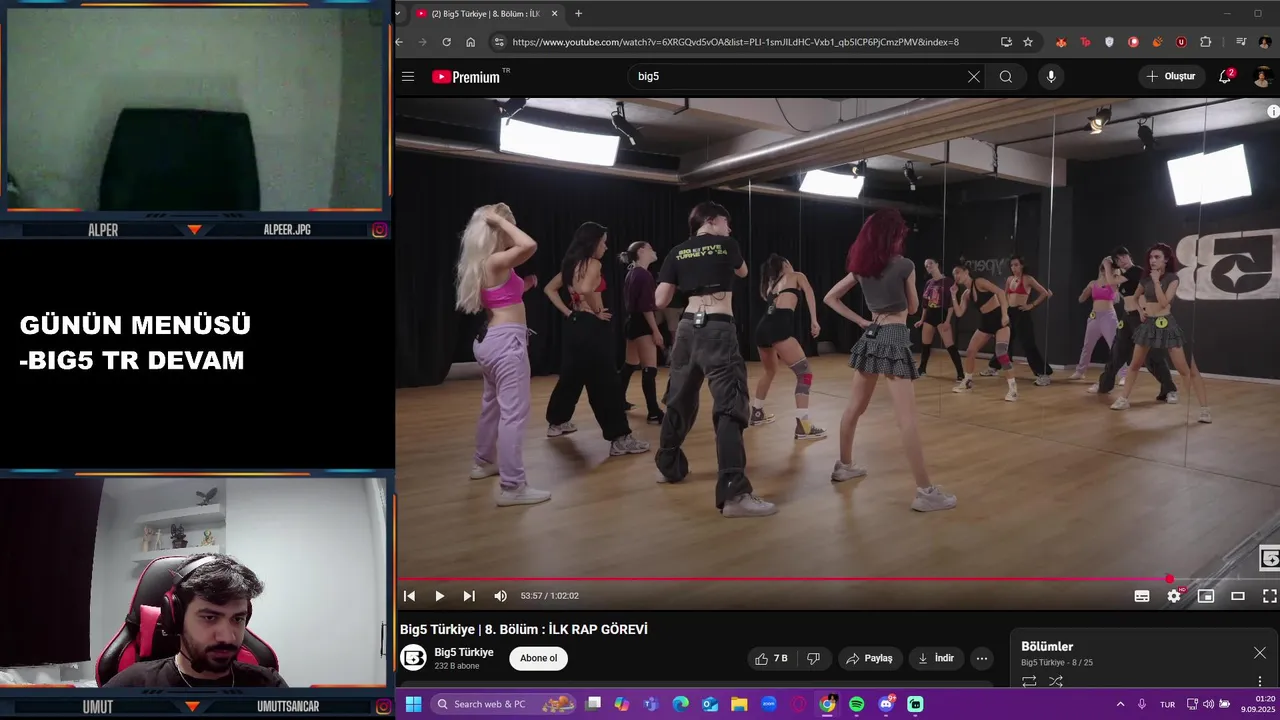Click taskbar Search web & PC box
Screen dimensions: 1280x720
click(x=505, y=704)
